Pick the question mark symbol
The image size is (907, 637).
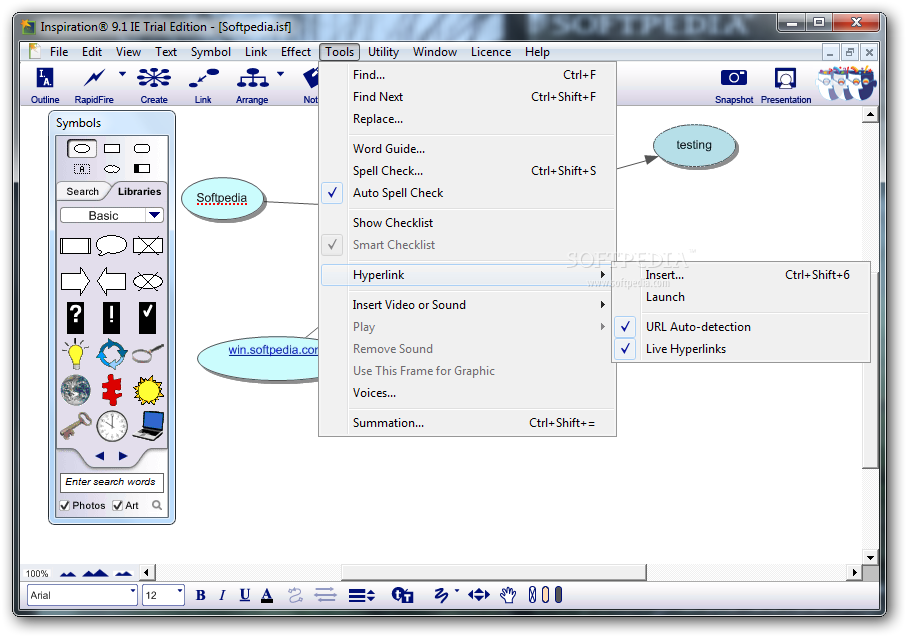click(75, 318)
